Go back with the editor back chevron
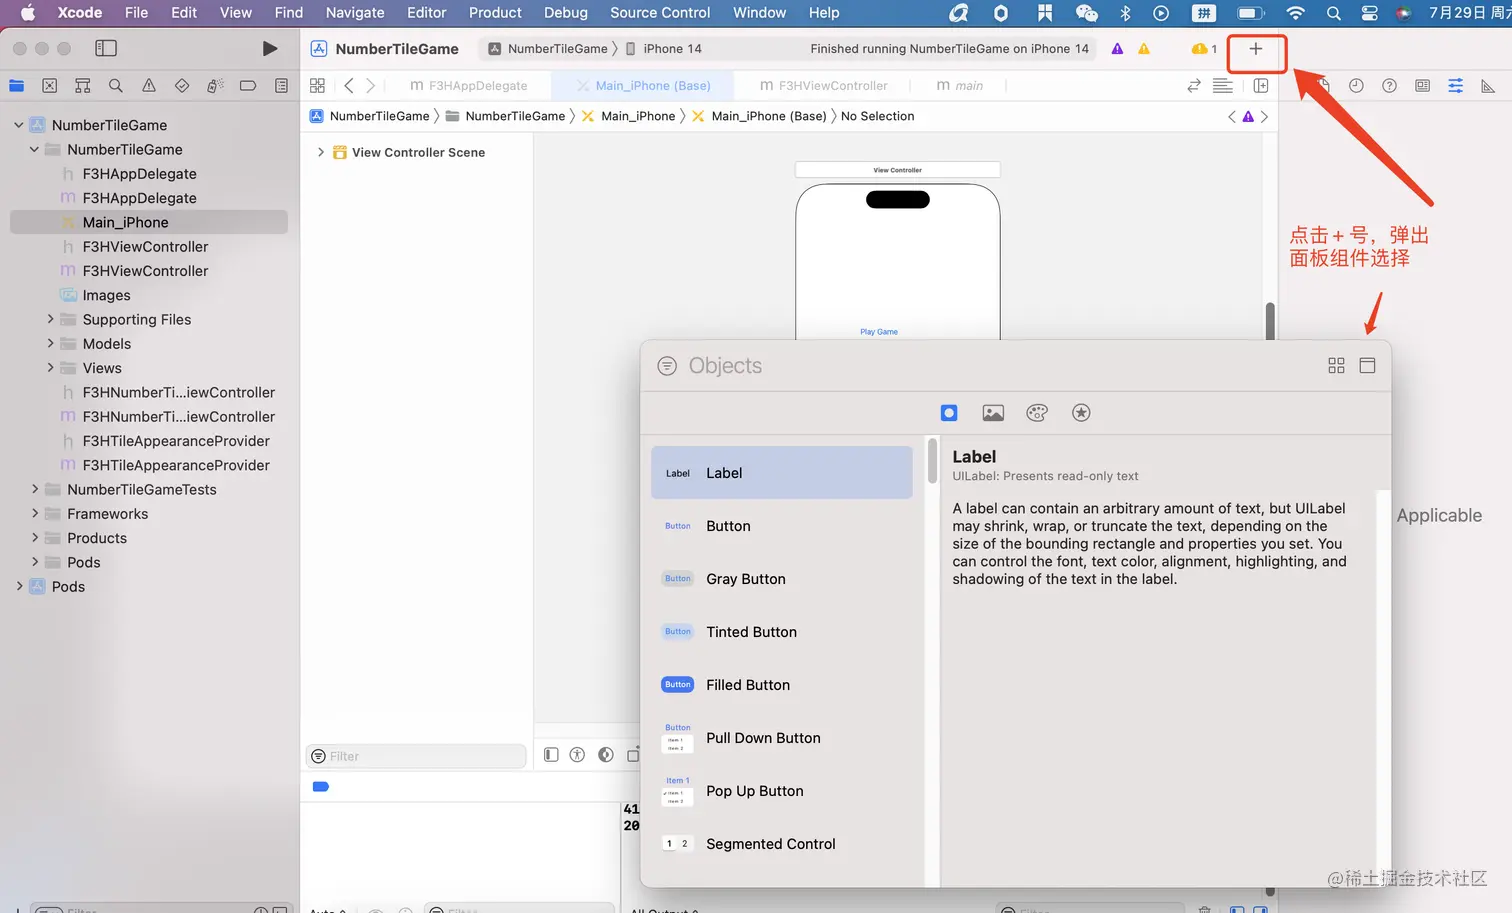The width and height of the screenshot is (1512, 913). [x=348, y=86]
